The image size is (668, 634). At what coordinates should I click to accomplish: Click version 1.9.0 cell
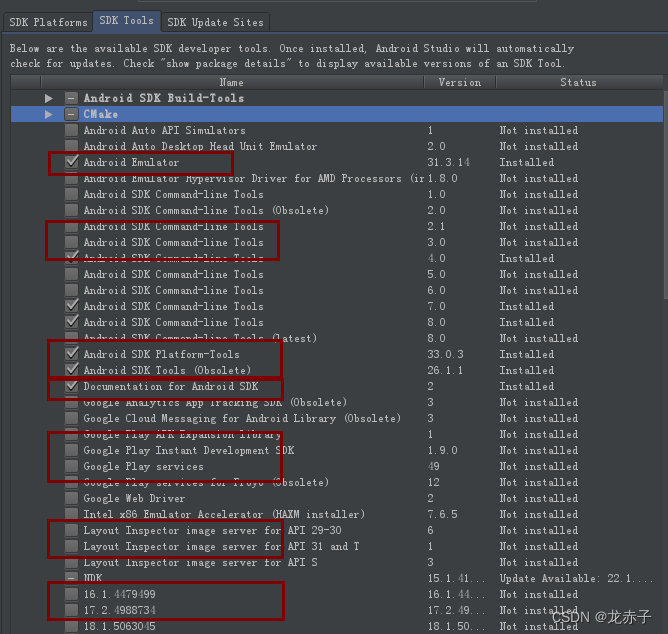point(442,450)
